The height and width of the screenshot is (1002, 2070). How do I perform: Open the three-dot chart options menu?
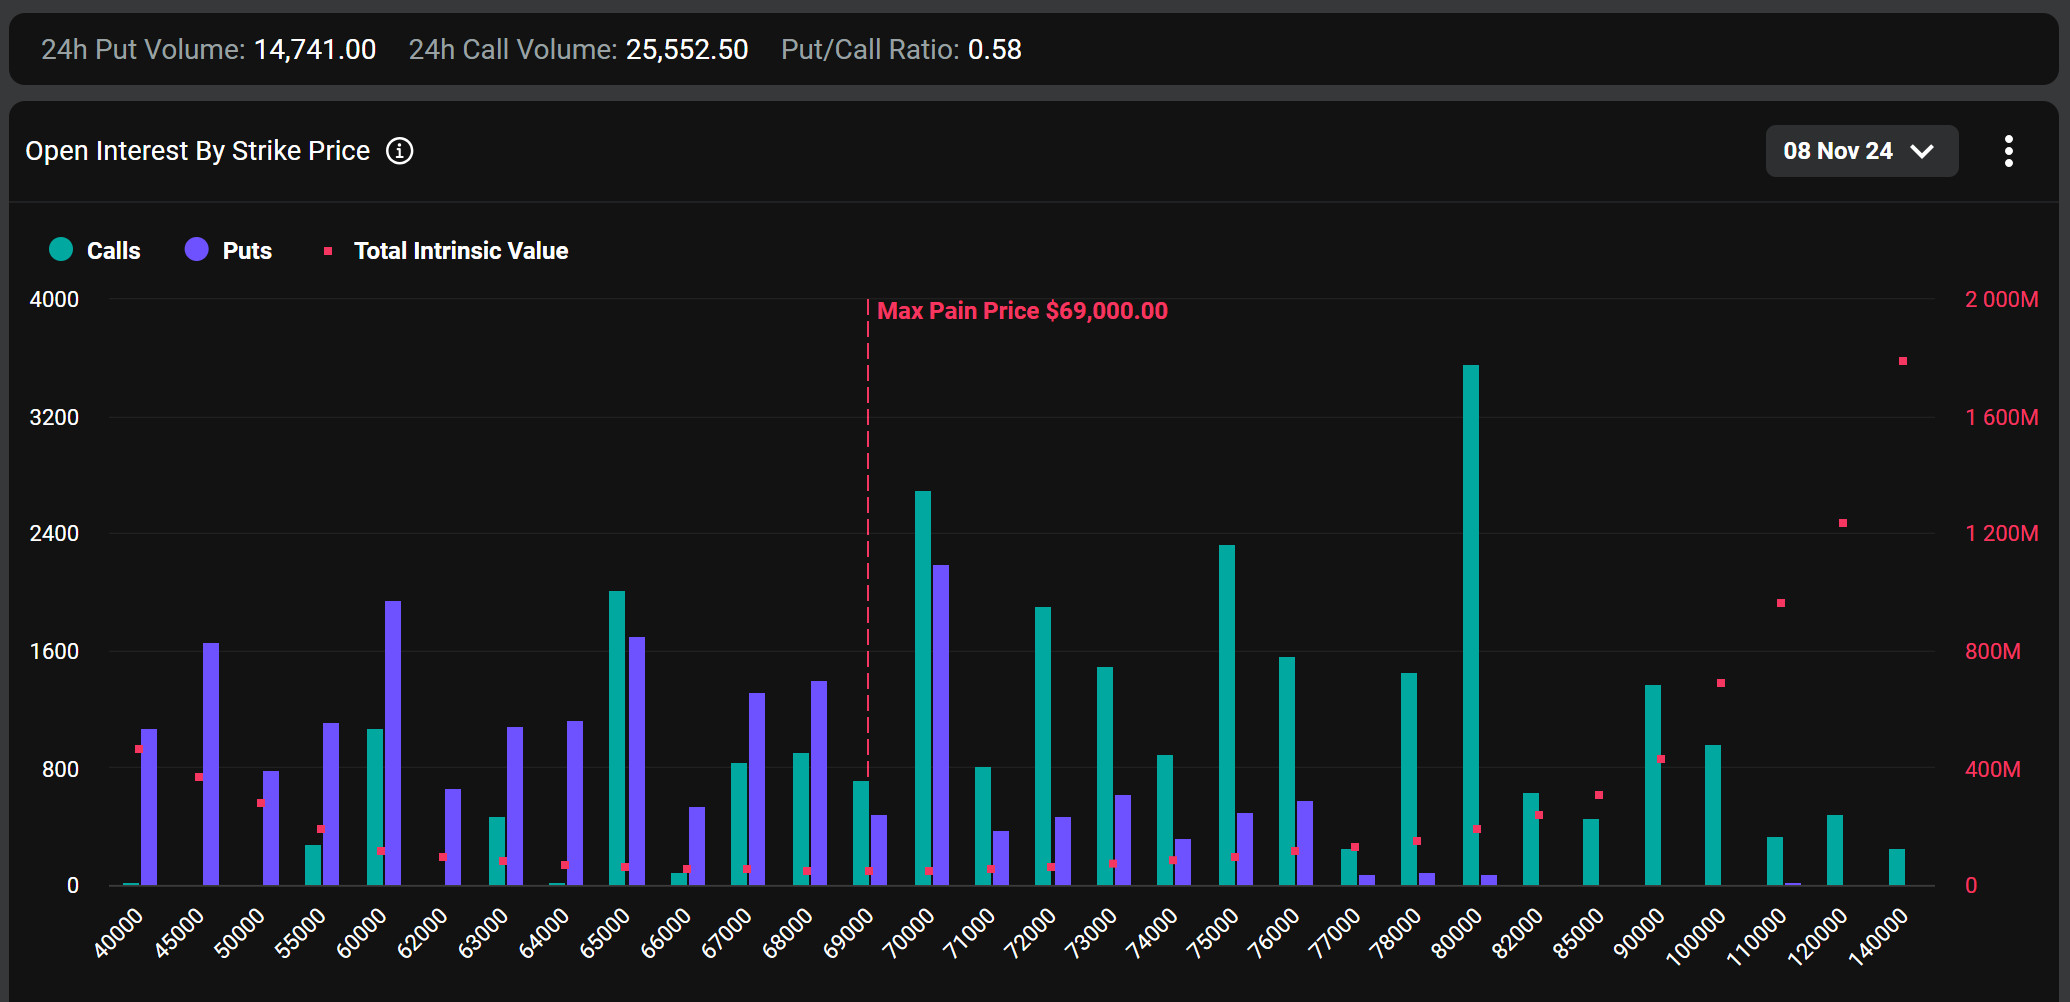2008,151
